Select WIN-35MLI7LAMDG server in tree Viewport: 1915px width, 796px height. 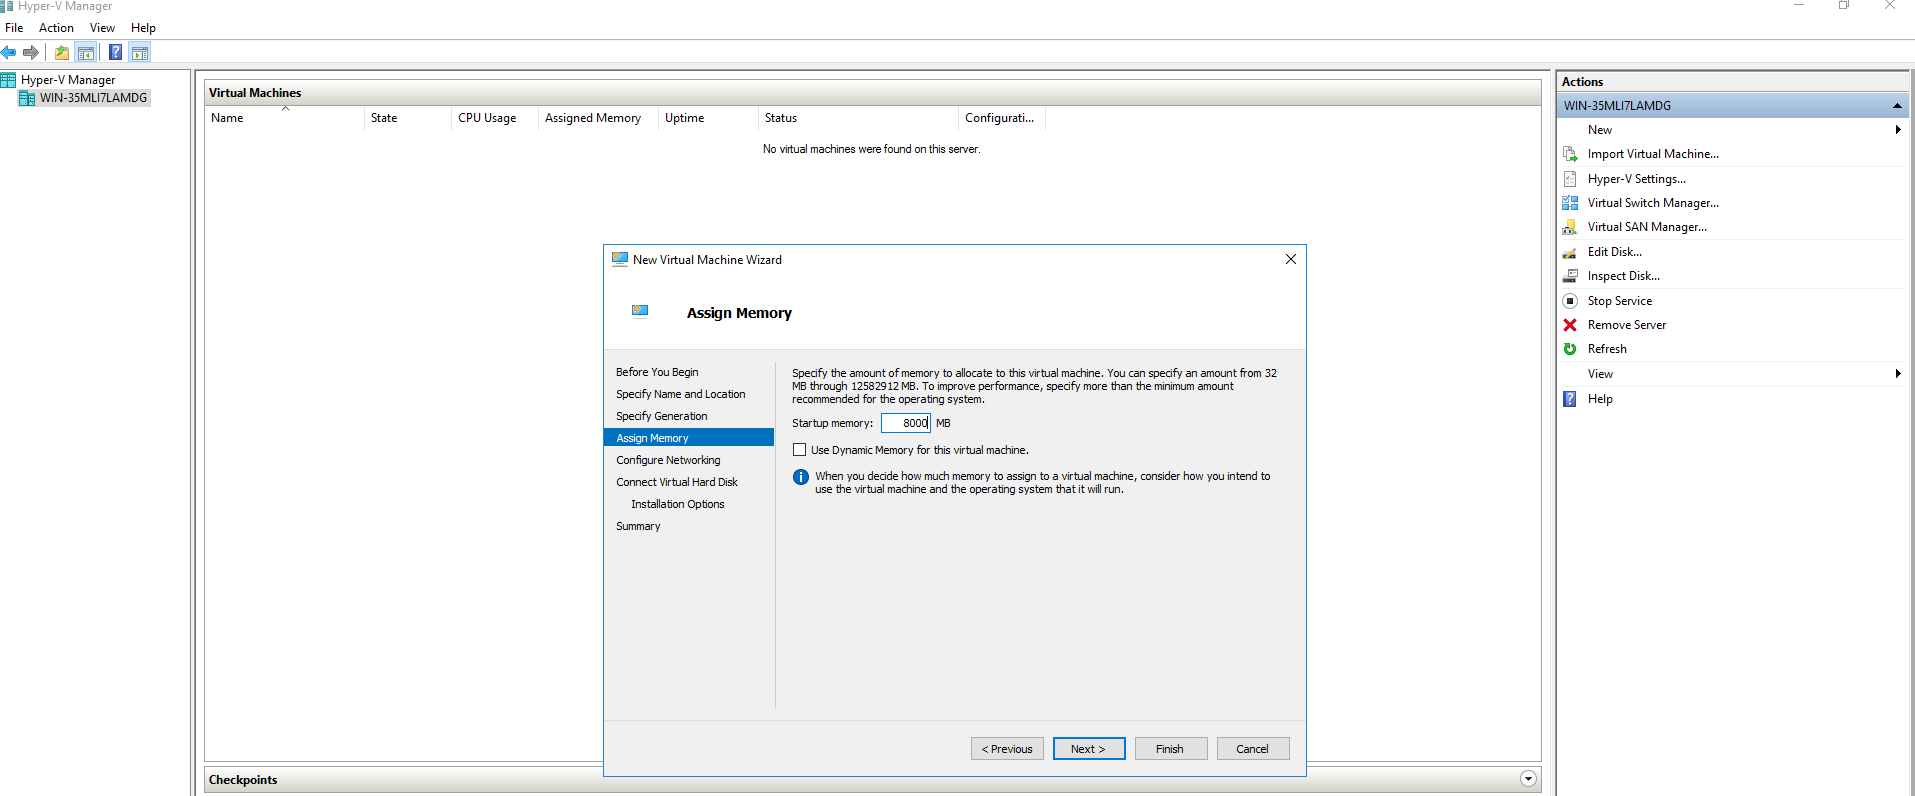pyautogui.click(x=93, y=98)
